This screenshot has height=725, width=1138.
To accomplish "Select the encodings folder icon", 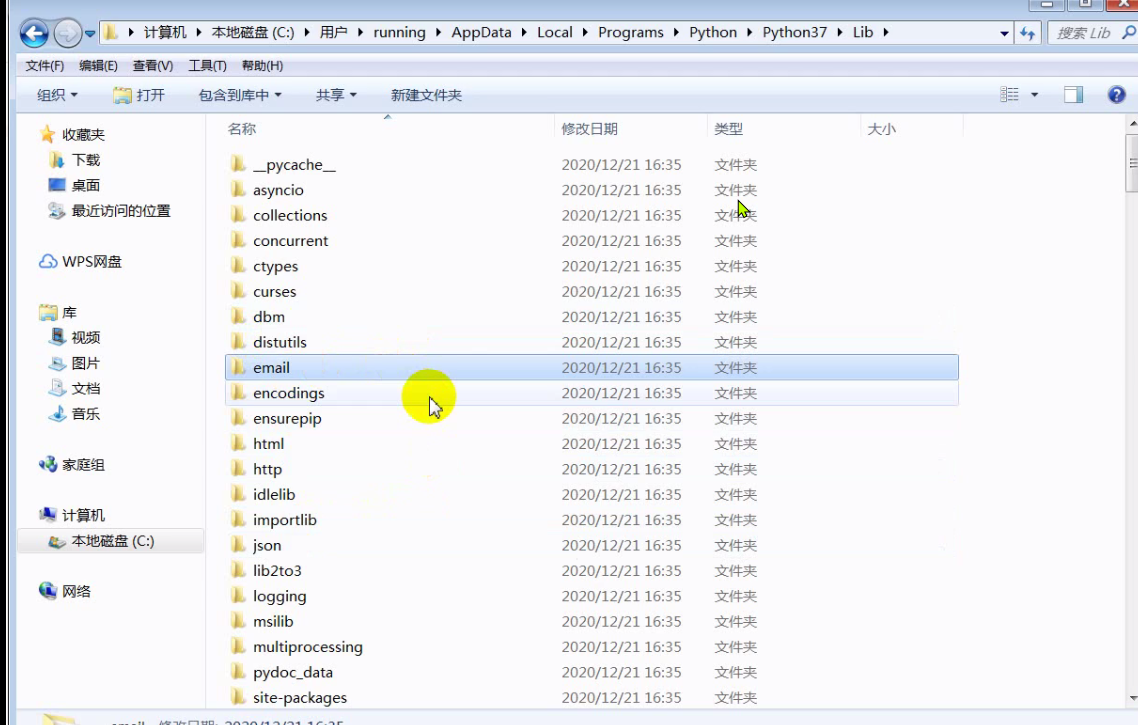I will (x=238, y=393).
